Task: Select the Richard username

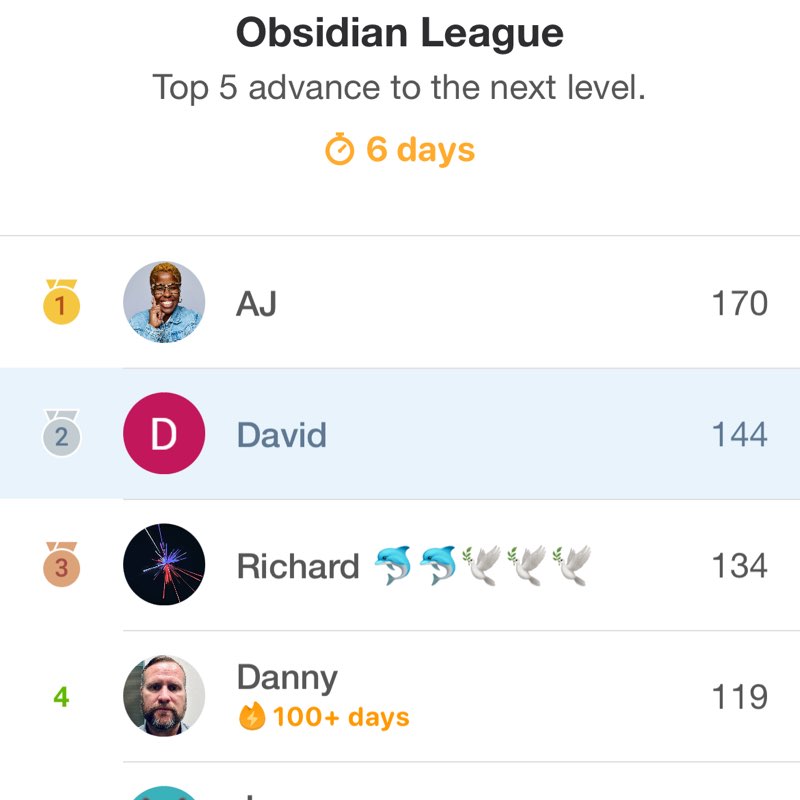Action: (297, 566)
